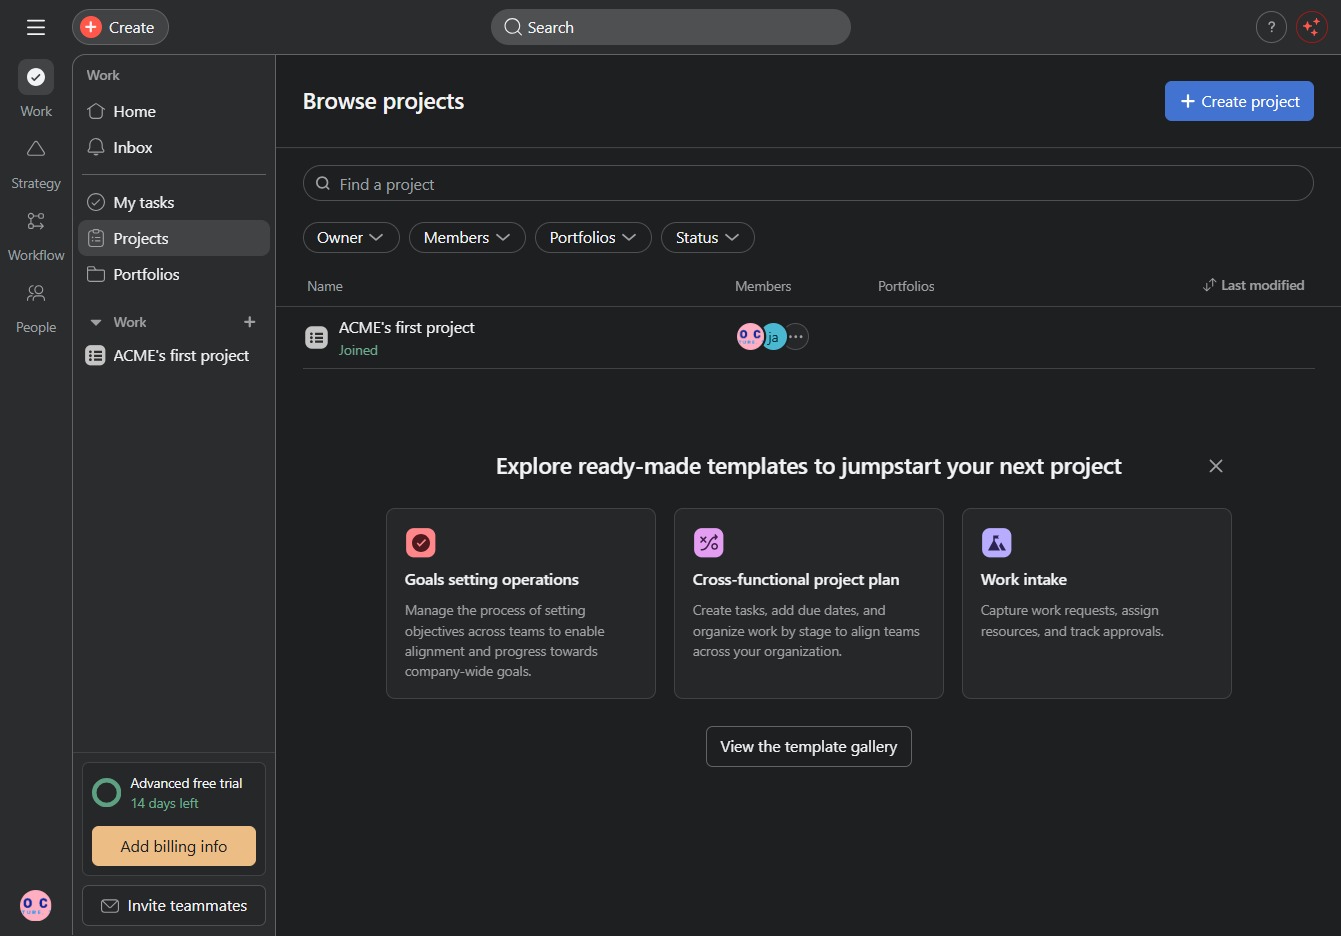Click the Create button
1341x936 pixels.
tap(120, 27)
